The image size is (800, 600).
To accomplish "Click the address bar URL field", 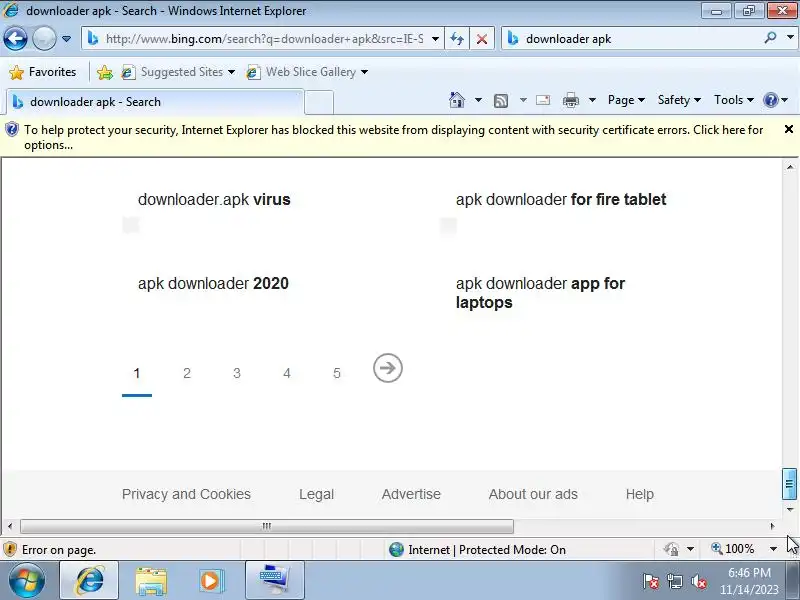I will point(264,39).
